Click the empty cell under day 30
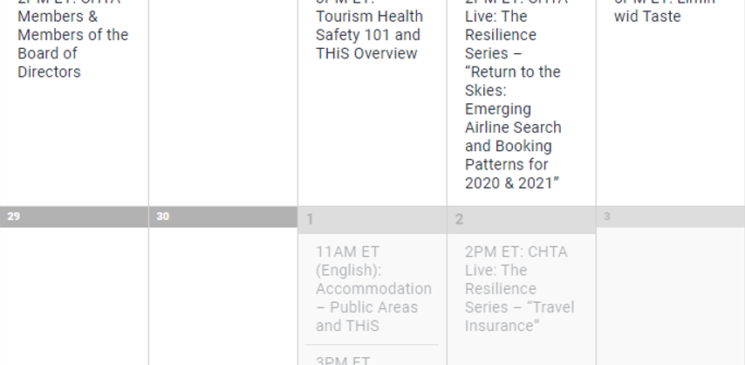Image resolution: width=745 pixels, height=365 pixels. coord(223,296)
